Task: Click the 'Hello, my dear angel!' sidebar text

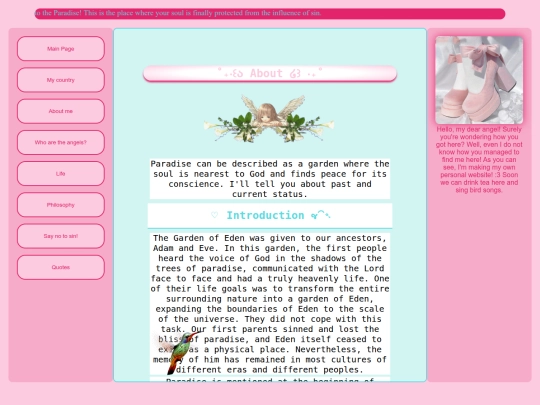Action: [479, 159]
